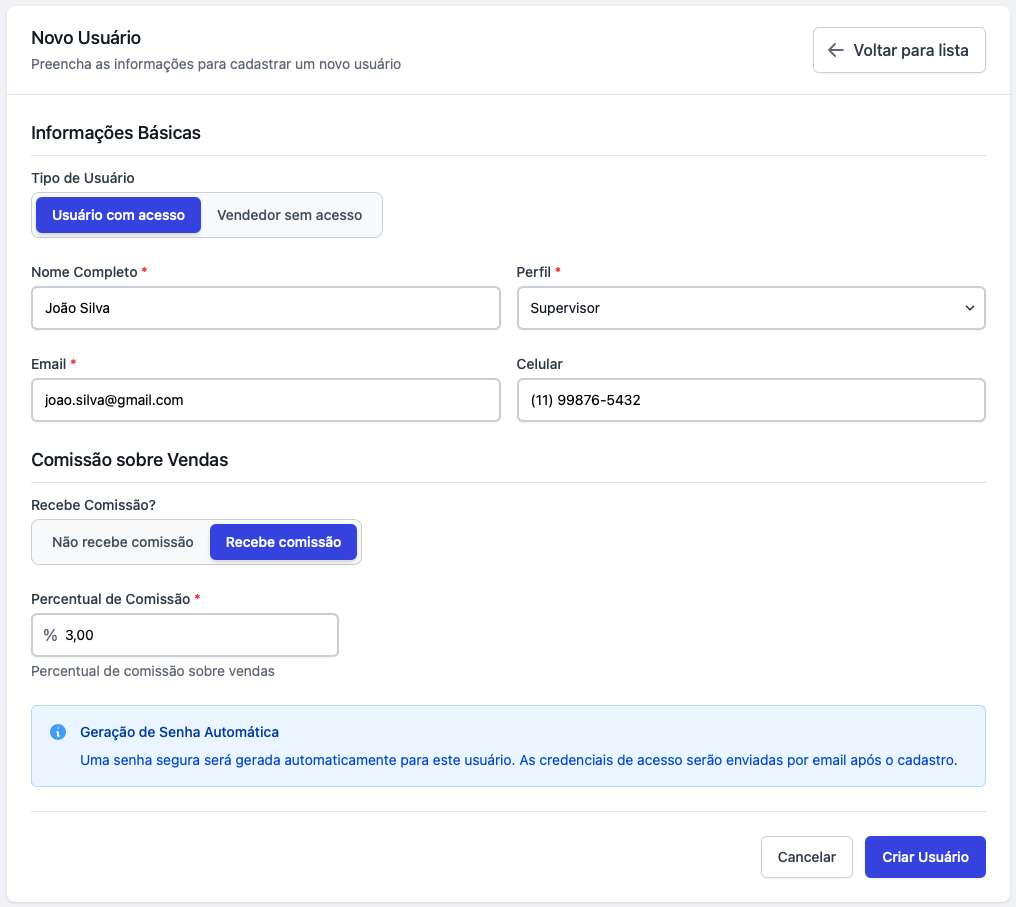The width and height of the screenshot is (1016, 907).
Task: Select the Recebe comissão option
Action: [283, 542]
